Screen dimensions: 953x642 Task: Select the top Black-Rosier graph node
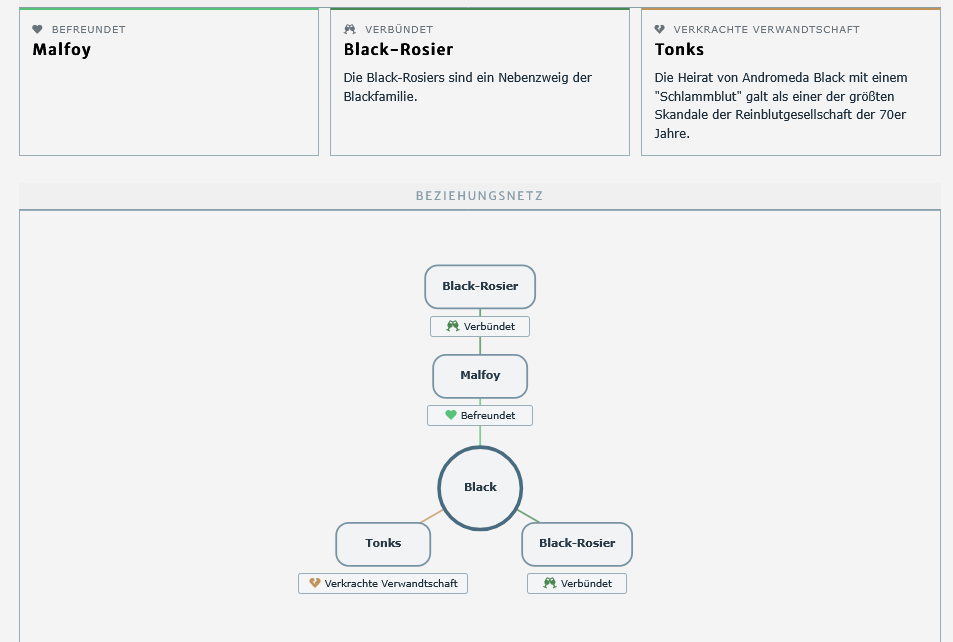tap(480, 286)
